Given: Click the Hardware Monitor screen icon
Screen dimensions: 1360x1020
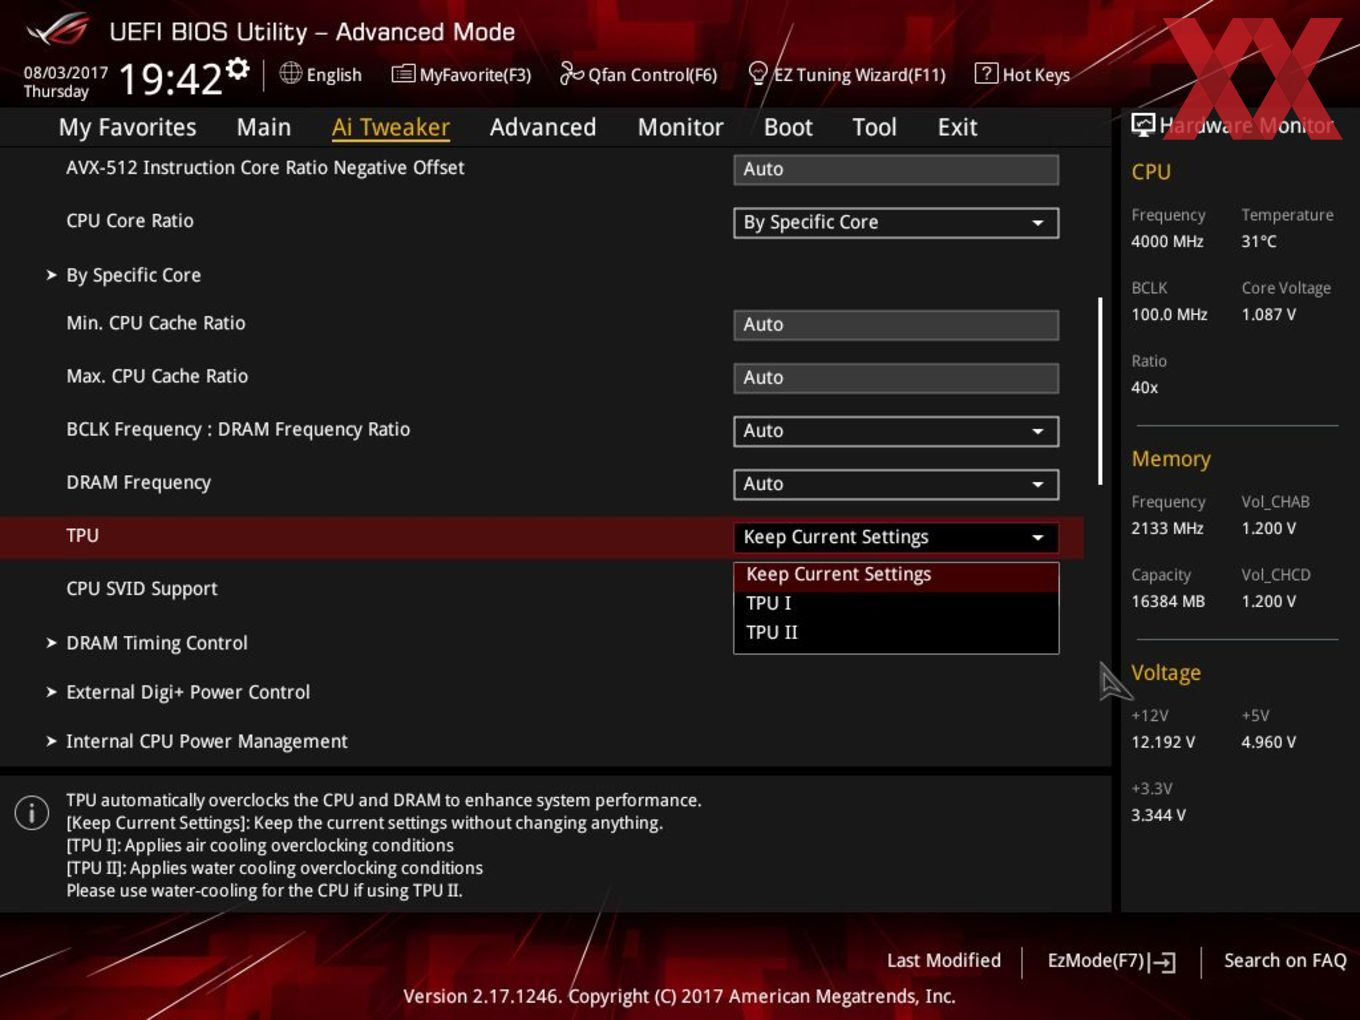Looking at the screenshot, I should coord(1143,125).
